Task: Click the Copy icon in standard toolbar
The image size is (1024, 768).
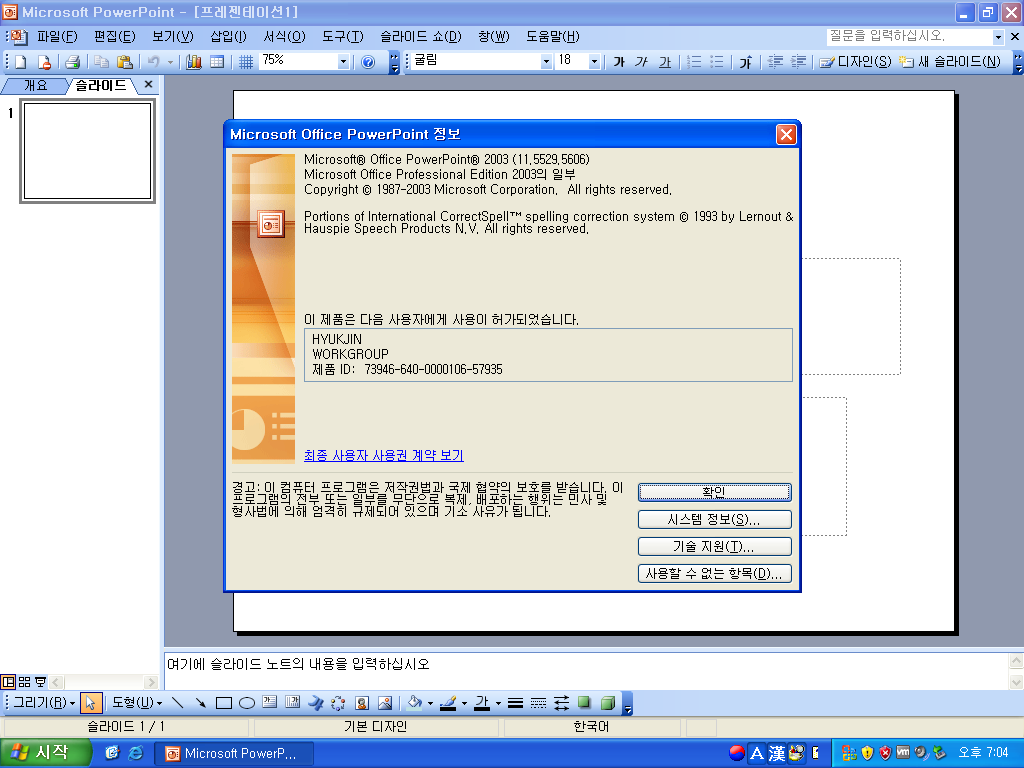Action: coord(101,62)
